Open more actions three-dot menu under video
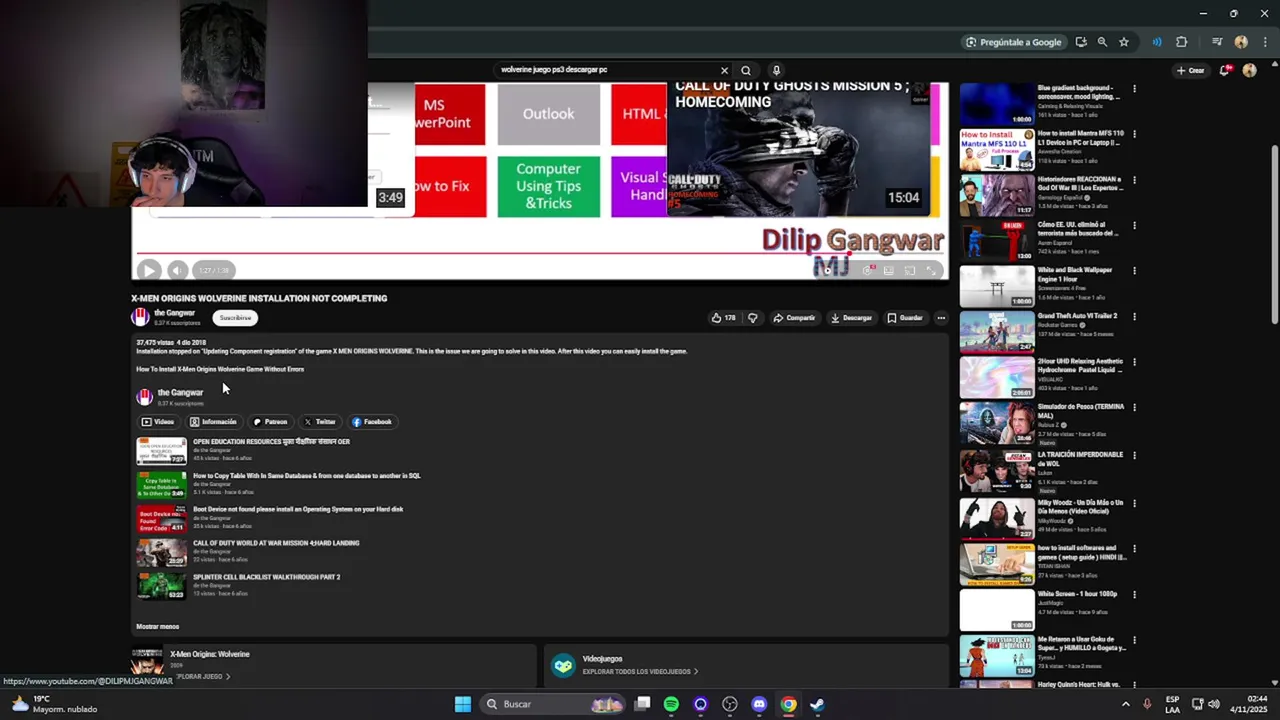 (x=941, y=318)
